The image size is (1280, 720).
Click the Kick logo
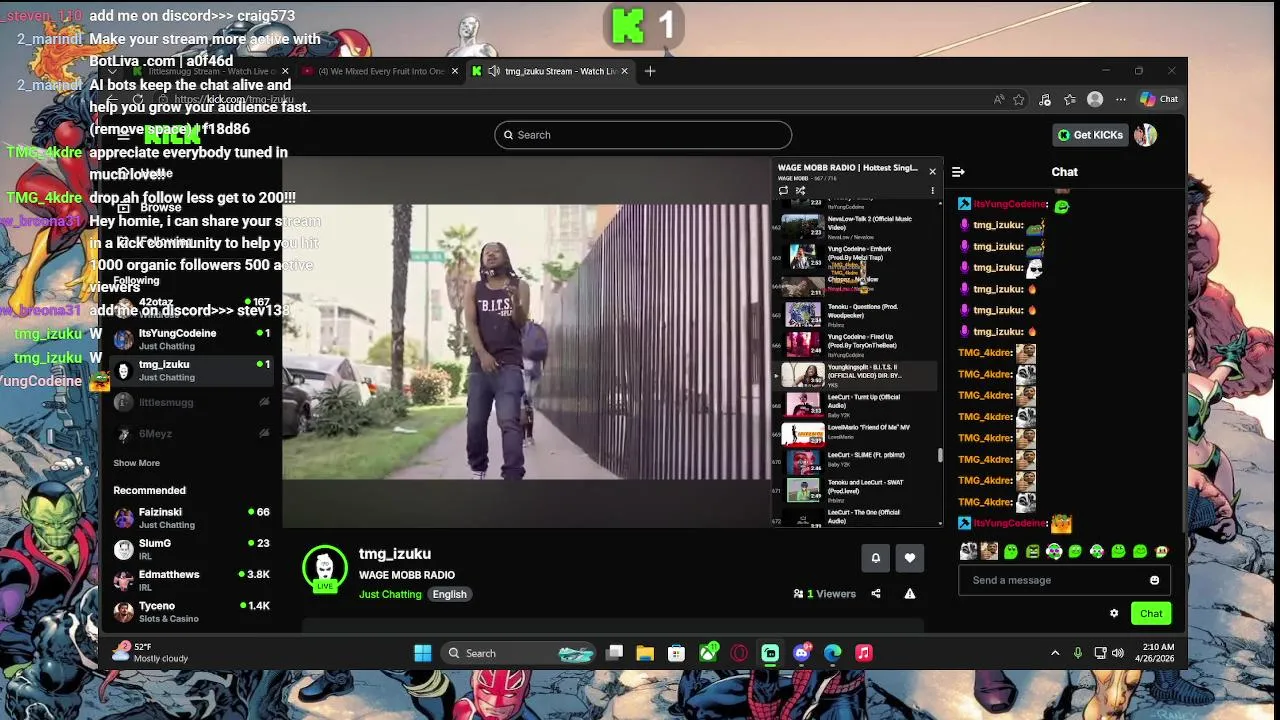coord(172,135)
